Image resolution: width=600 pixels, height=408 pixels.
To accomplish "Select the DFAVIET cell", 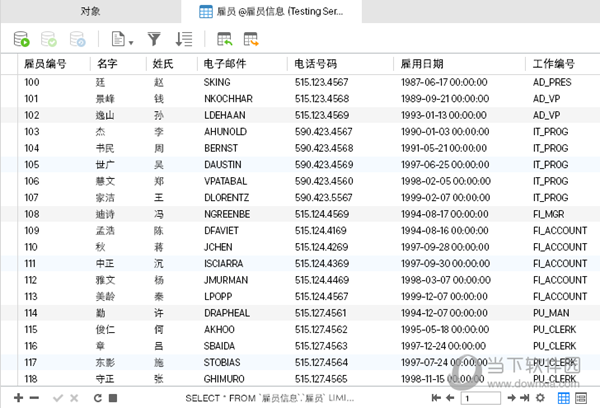I will 221,230.
